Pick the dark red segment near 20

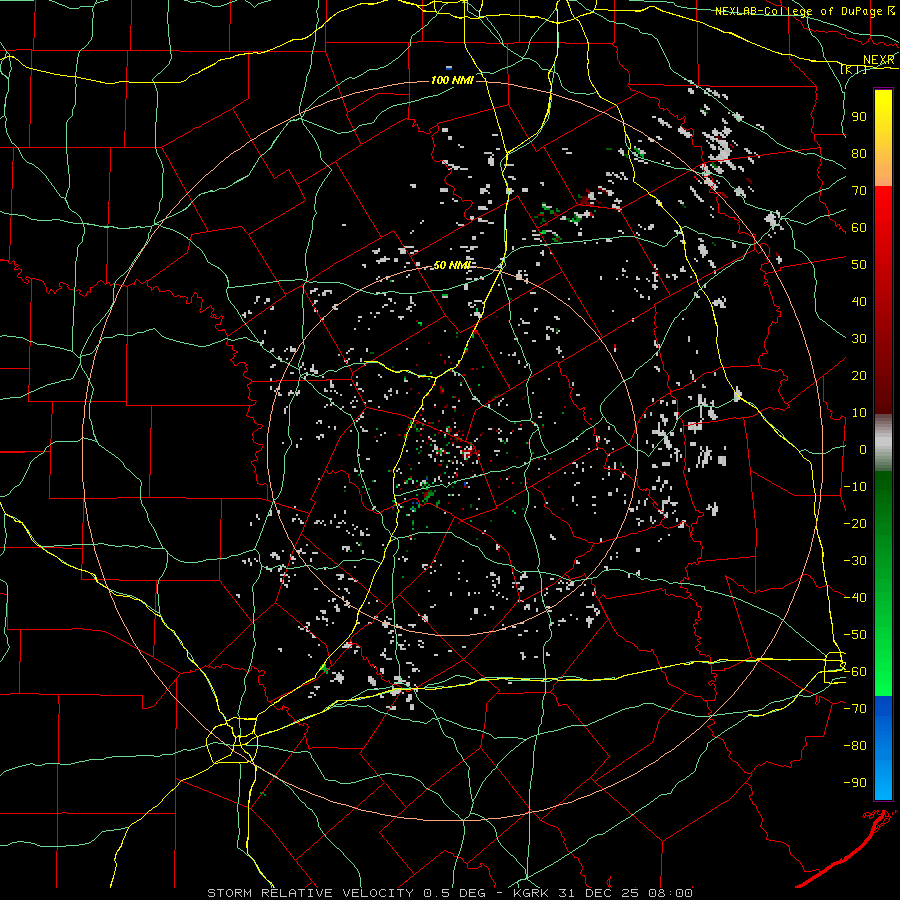pos(883,376)
